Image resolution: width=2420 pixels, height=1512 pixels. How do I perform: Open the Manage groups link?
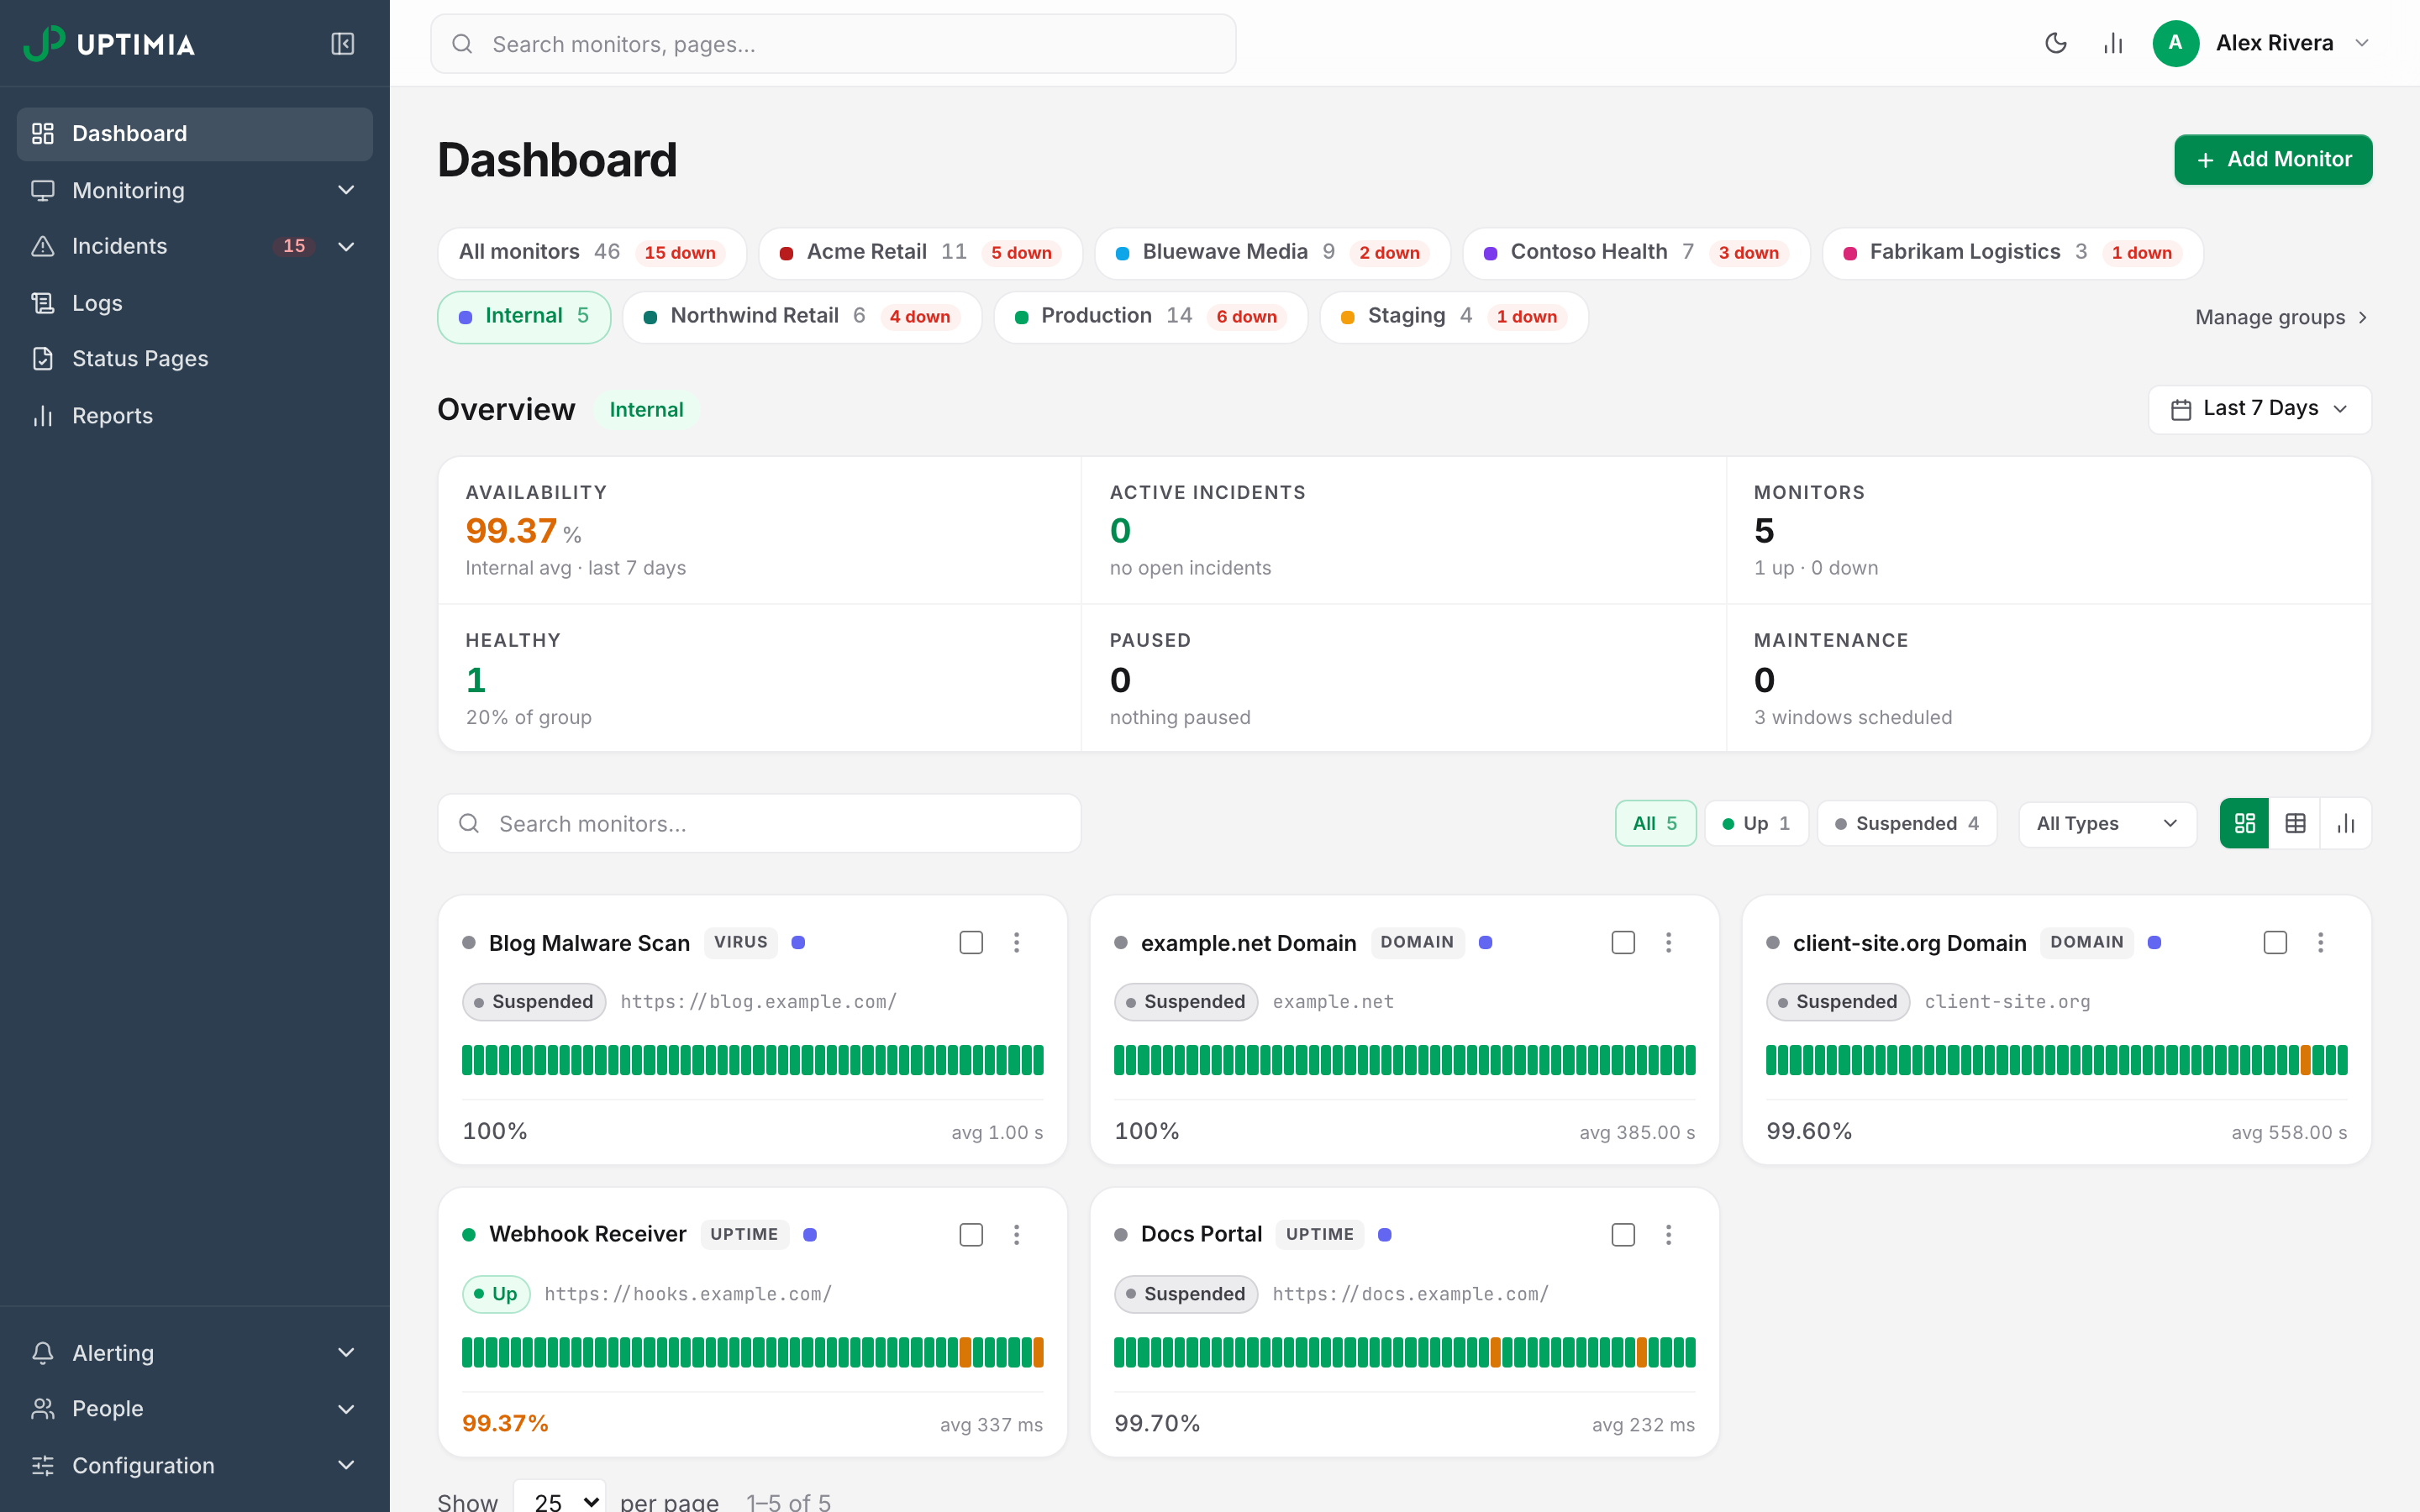click(2281, 317)
